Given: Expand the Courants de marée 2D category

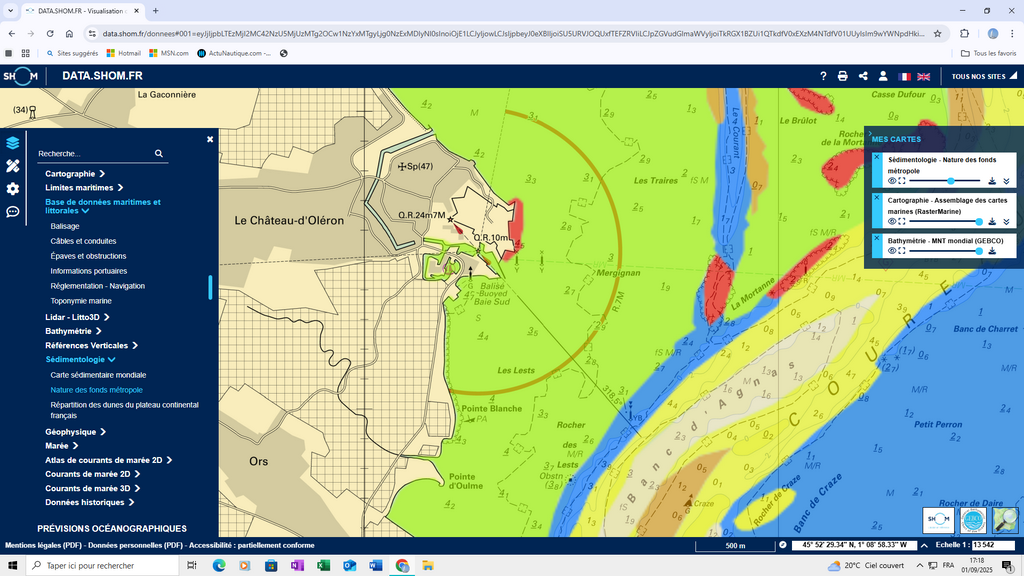Looking at the screenshot, I should pyautogui.click(x=93, y=474).
